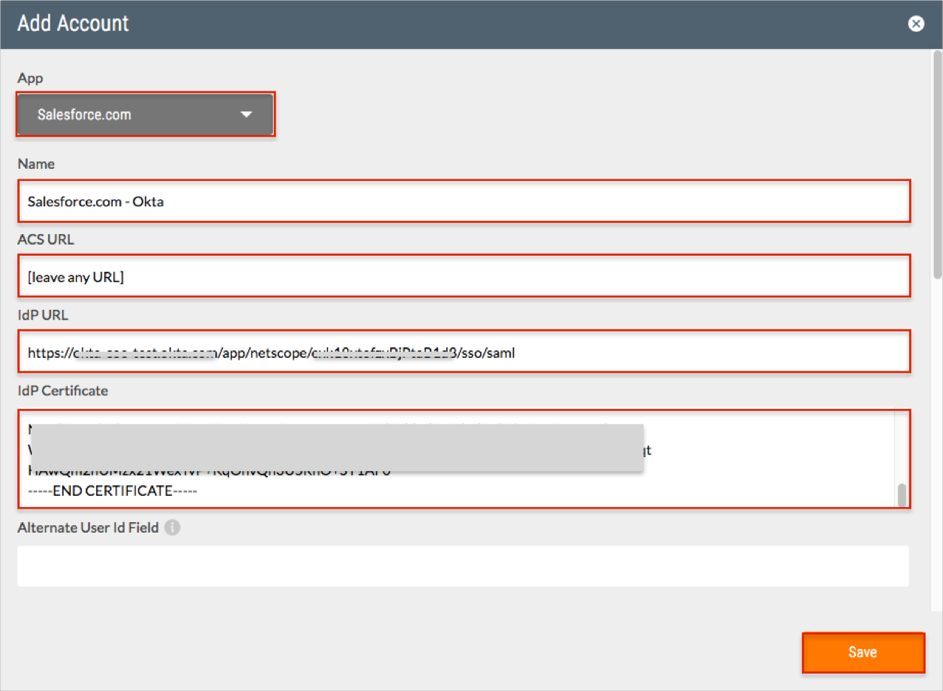
Task: Click the dialog's main vertical scrollbar
Action: point(936,160)
